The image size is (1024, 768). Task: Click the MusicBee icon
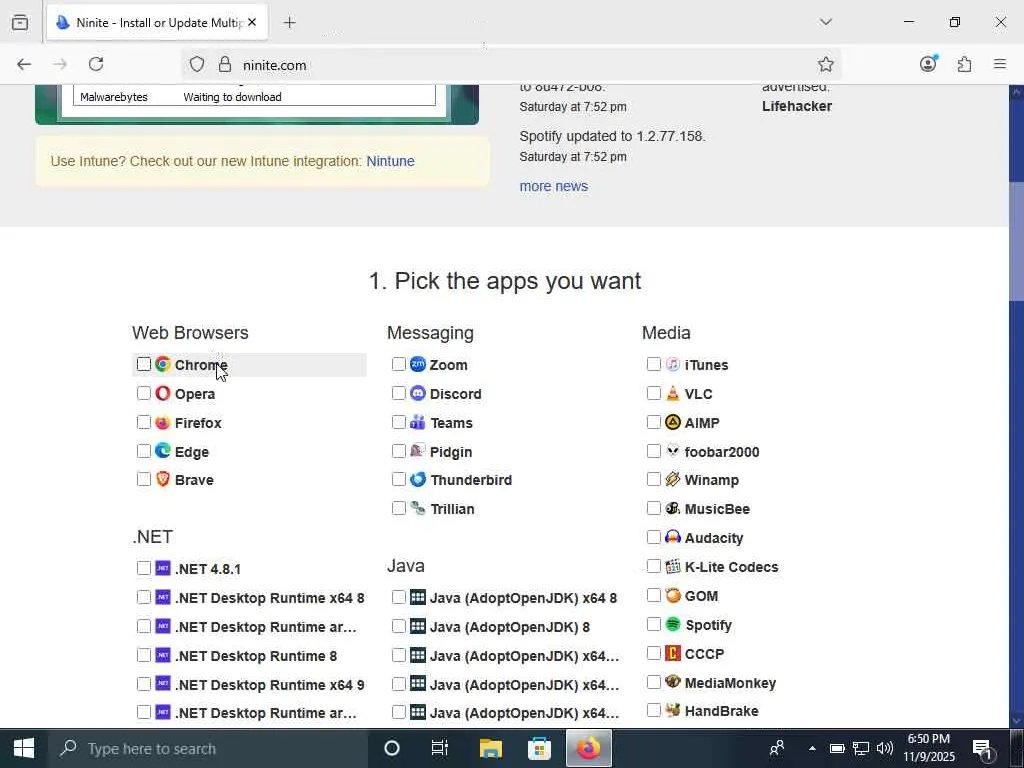673,508
